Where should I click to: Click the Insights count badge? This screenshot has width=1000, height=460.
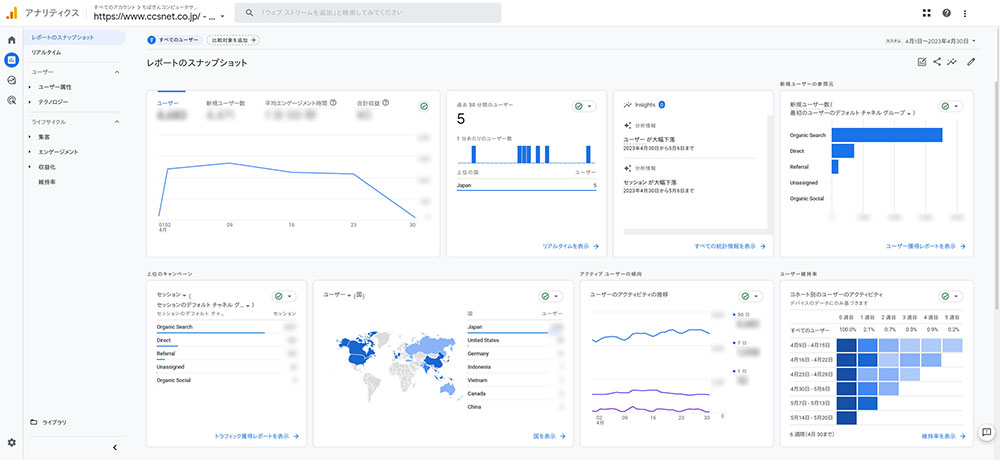(x=661, y=104)
